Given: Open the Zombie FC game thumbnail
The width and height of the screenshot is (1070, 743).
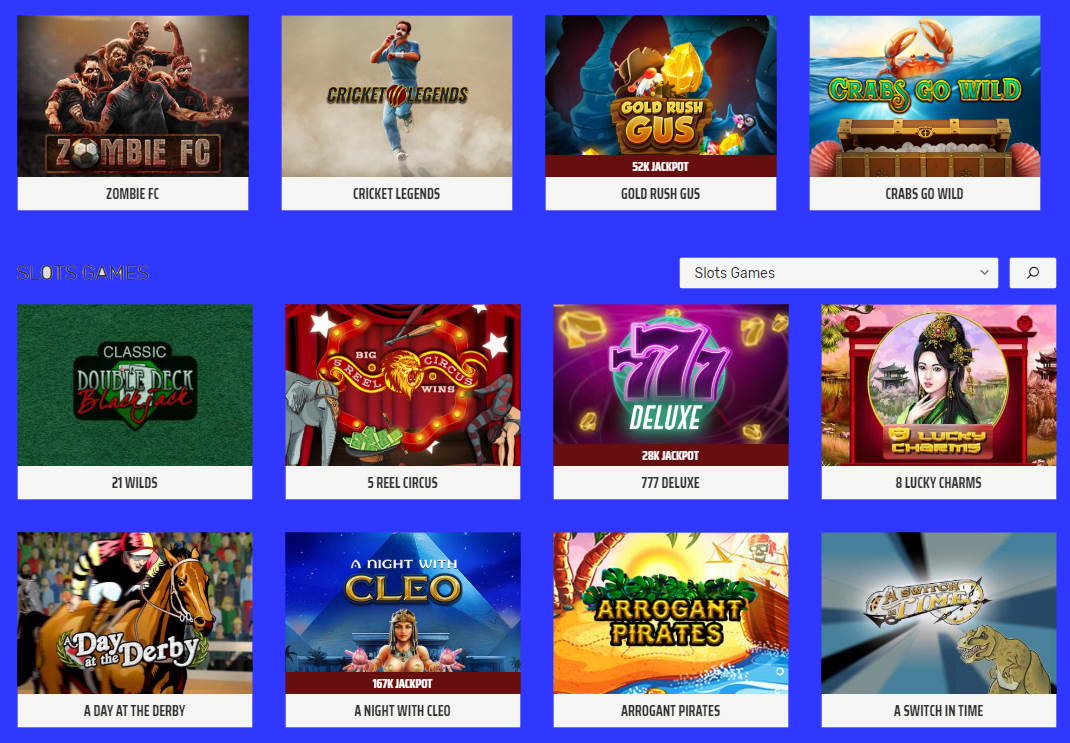Looking at the screenshot, I should click(x=133, y=96).
